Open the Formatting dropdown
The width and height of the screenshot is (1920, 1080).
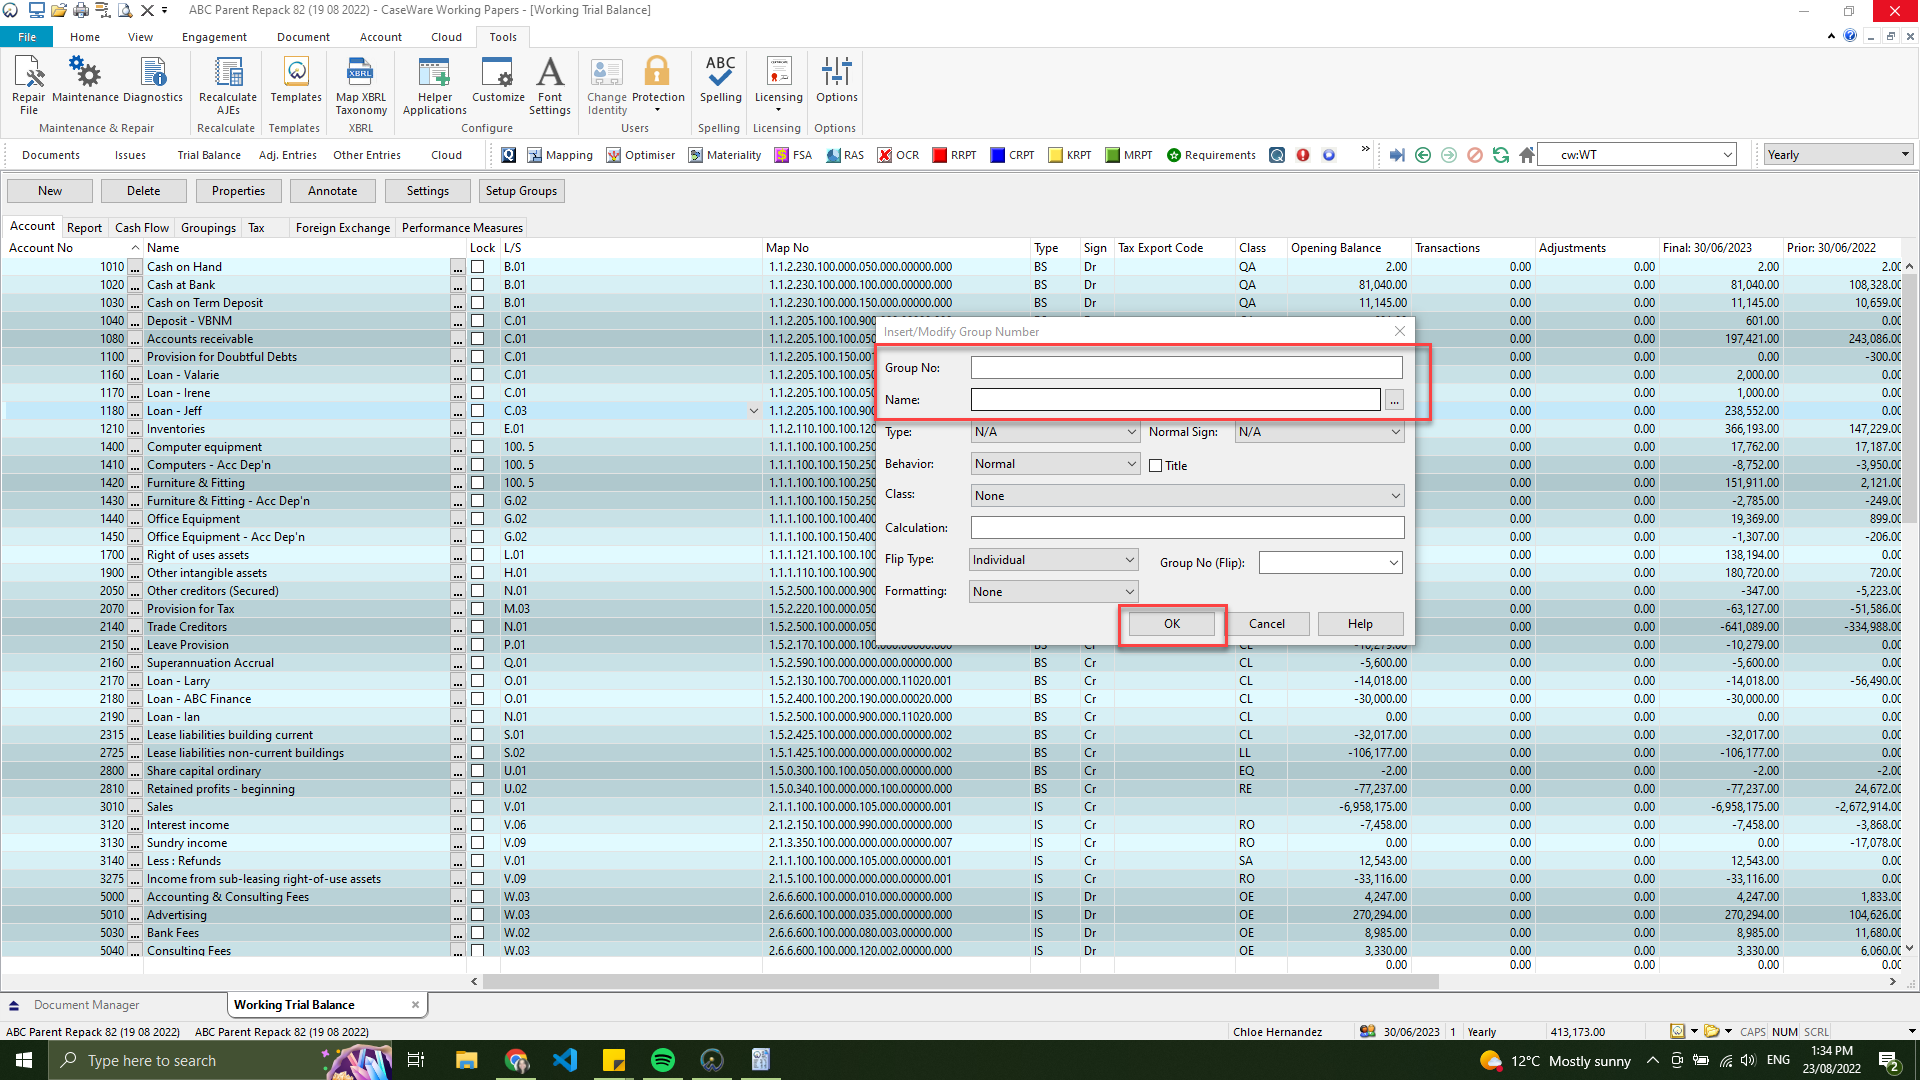click(x=1053, y=592)
